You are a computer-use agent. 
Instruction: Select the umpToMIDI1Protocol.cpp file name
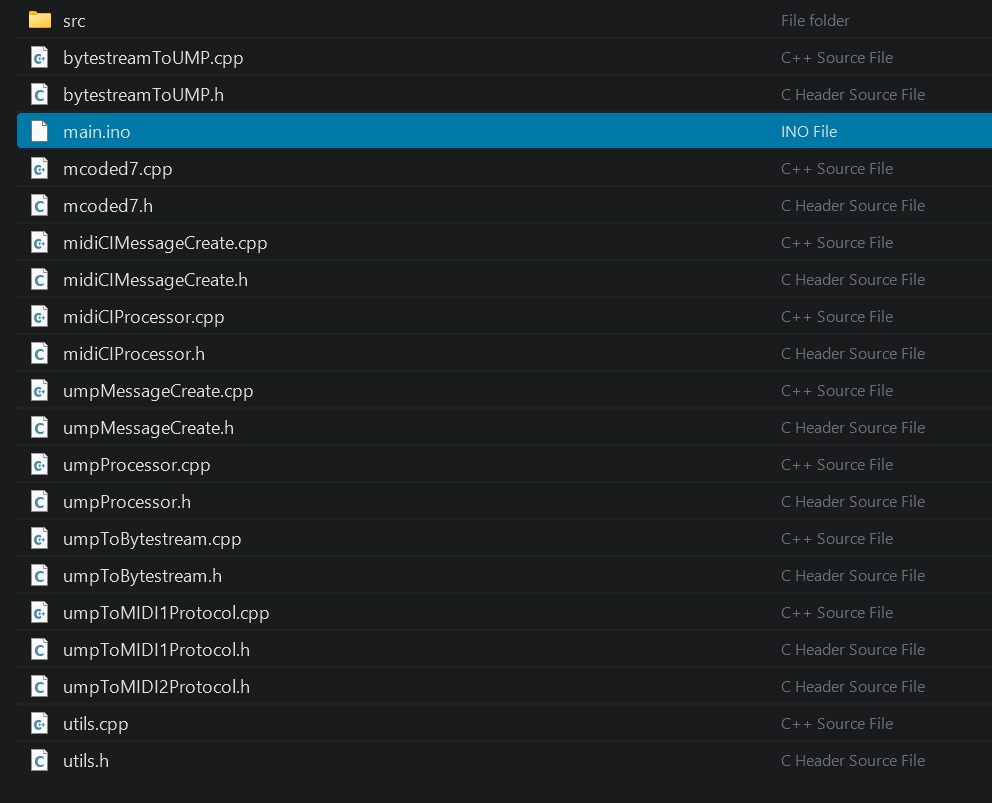[166, 613]
